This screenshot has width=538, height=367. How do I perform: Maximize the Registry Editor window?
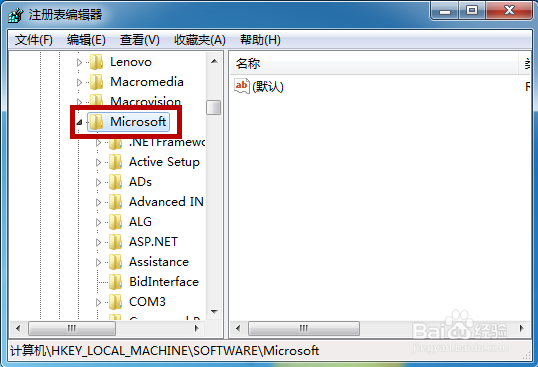[x=472, y=11]
